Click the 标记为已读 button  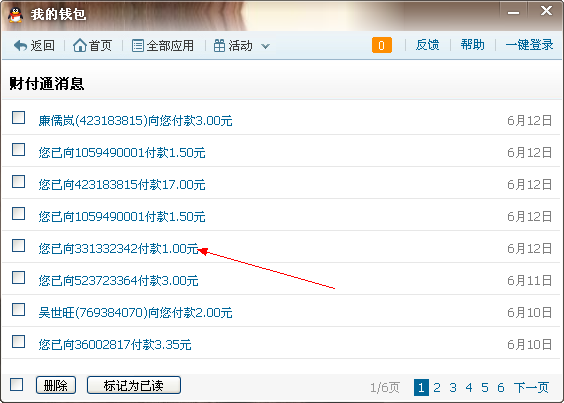pos(134,385)
